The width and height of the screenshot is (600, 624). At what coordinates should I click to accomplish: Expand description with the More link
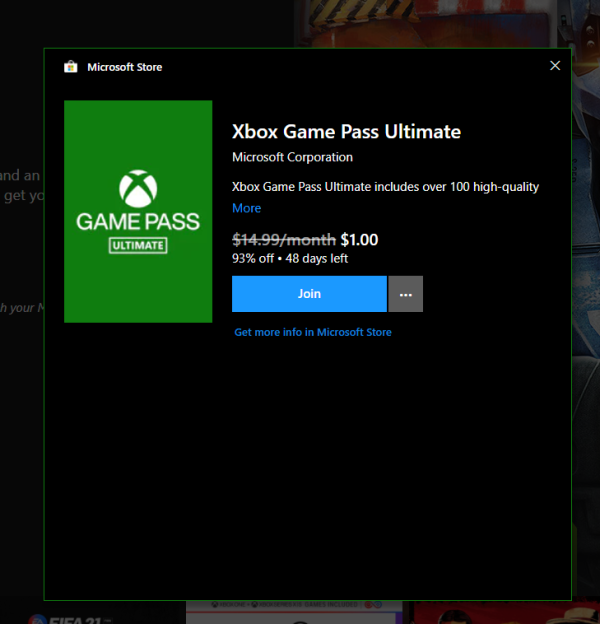(x=246, y=208)
